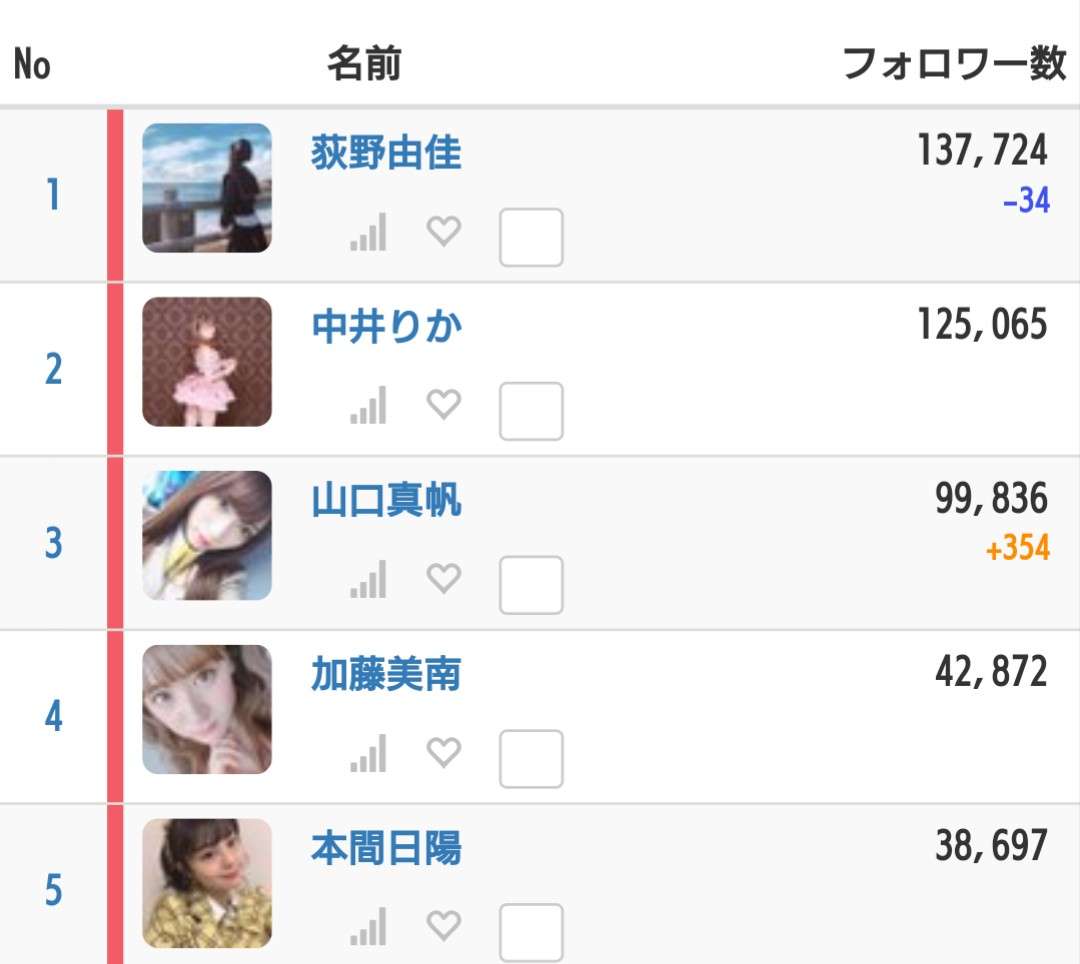Tick the checkbox in the 中井りか row
Viewport: 1080px width, 964px height.
[531, 411]
